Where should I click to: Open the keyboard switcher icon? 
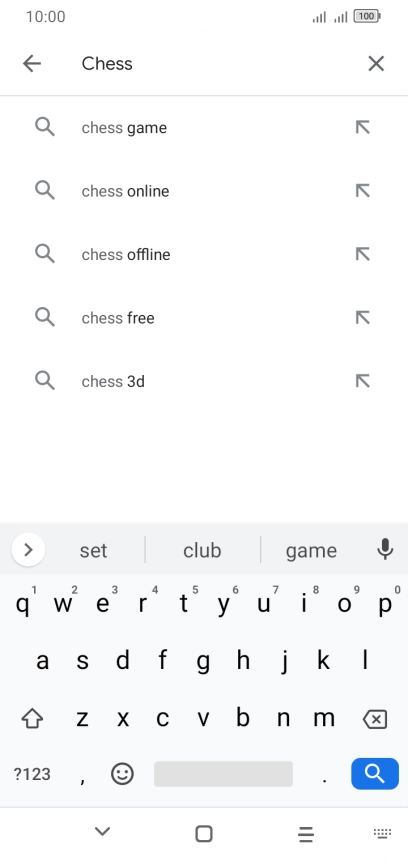tap(382, 834)
